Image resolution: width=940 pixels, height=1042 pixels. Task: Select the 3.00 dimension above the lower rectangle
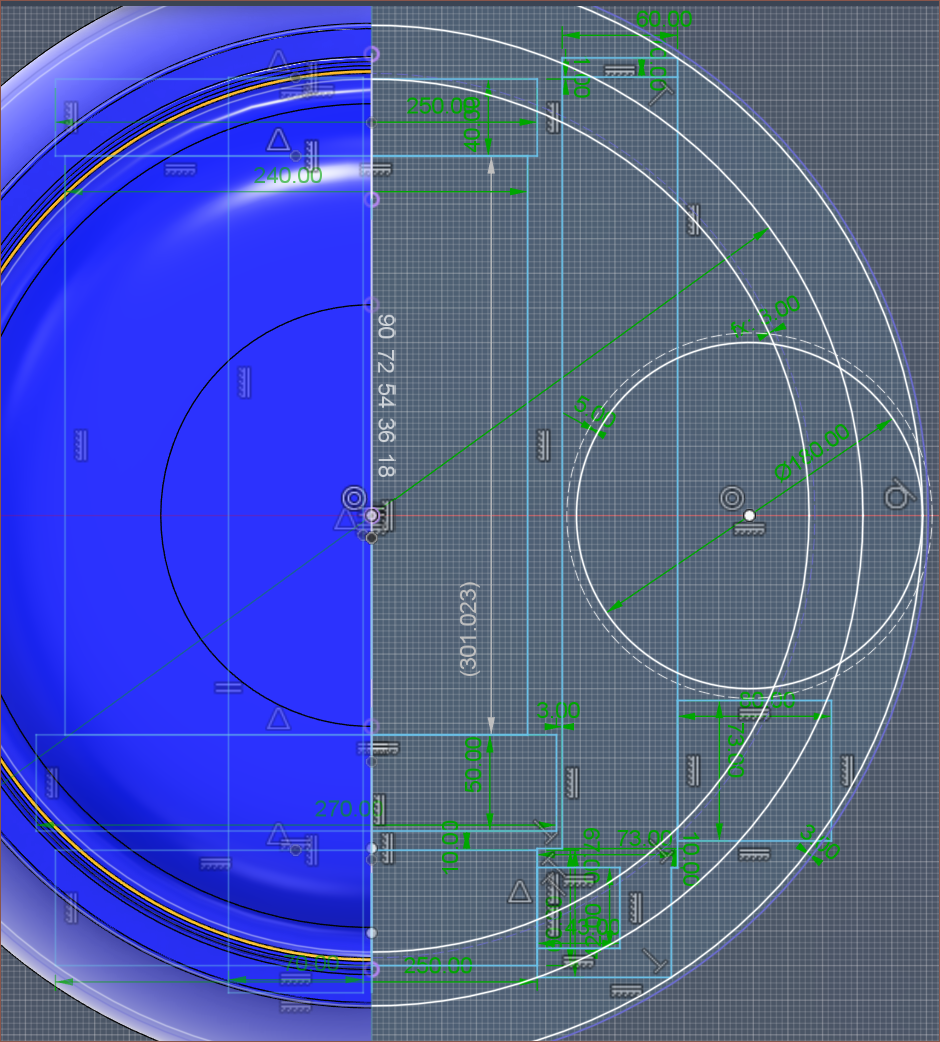(x=558, y=712)
